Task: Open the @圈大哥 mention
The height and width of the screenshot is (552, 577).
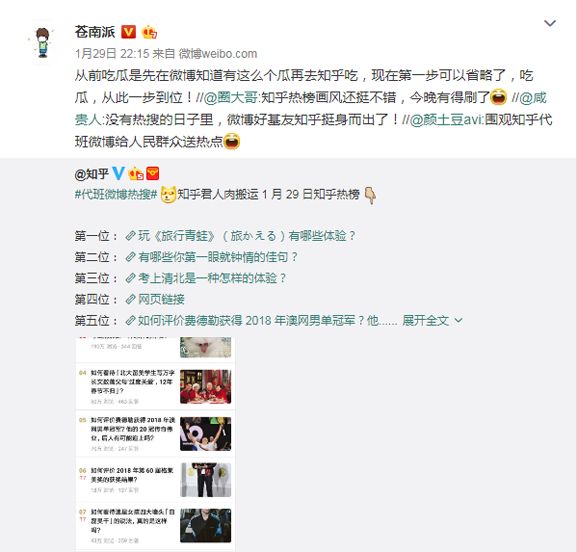Action: click(x=231, y=98)
